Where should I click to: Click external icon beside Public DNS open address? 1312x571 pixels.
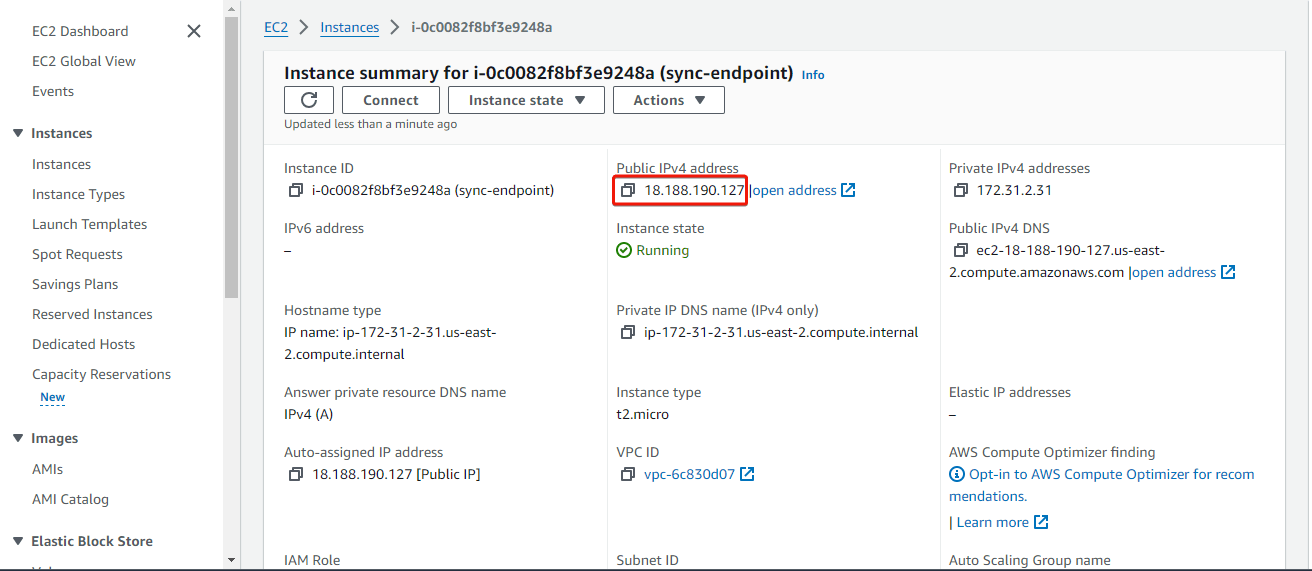(x=1228, y=272)
